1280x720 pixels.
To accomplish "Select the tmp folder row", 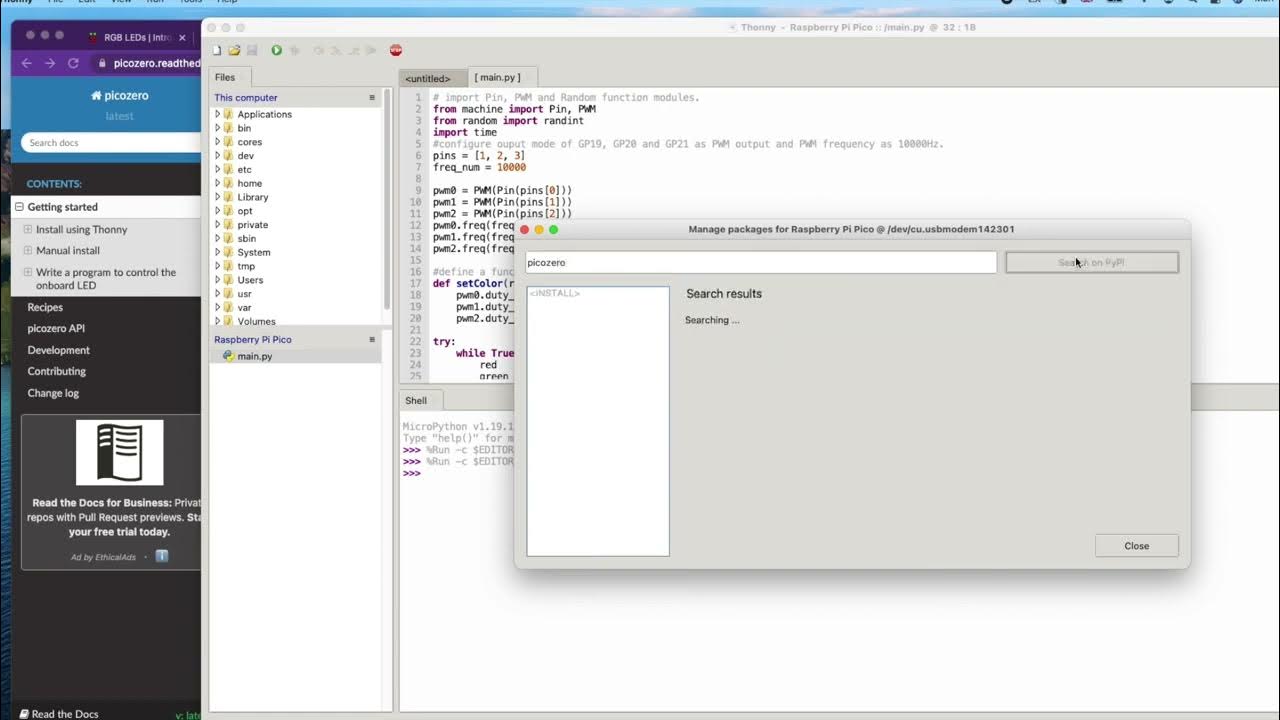I will [296, 266].
